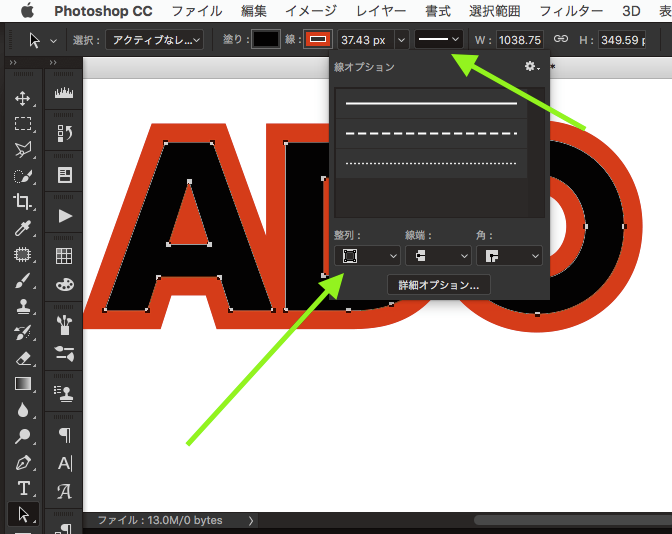Select the Move tool
The width and height of the screenshot is (672, 534).
pyautogui.click(x=23, y=98)
